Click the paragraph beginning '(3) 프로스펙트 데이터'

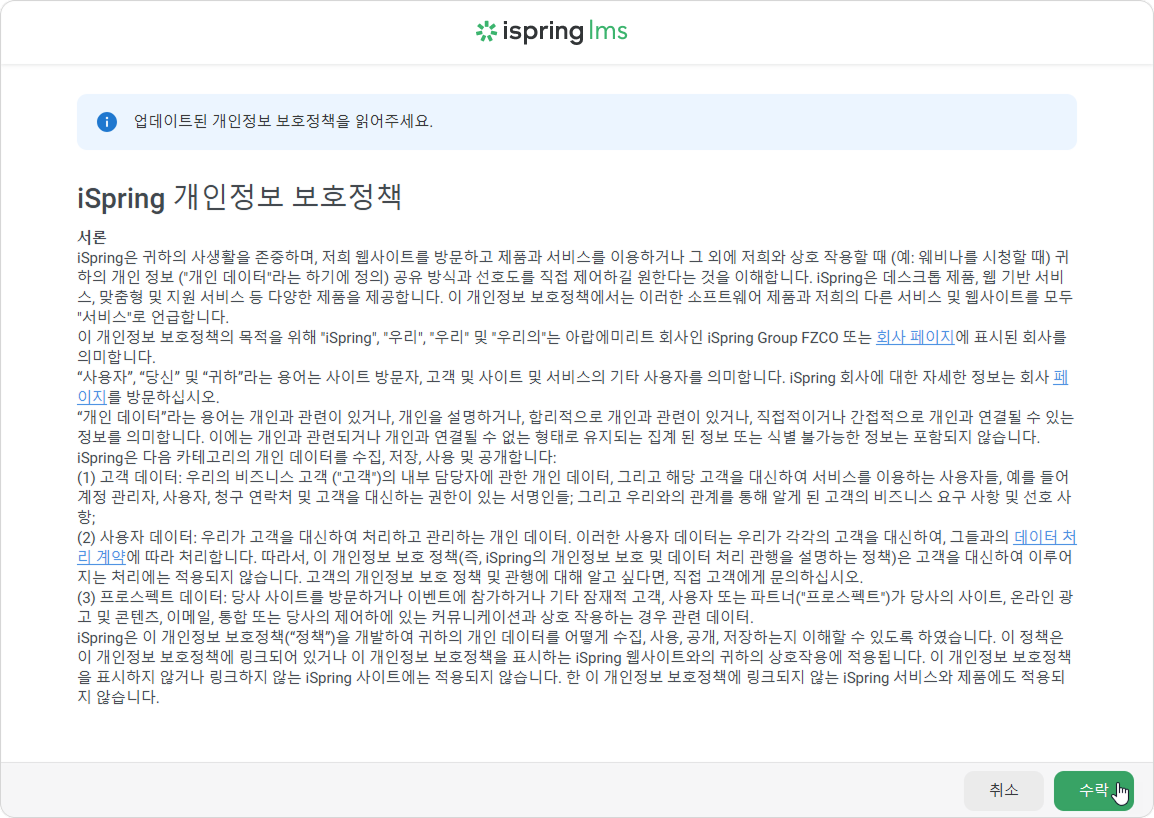(574, 607)
